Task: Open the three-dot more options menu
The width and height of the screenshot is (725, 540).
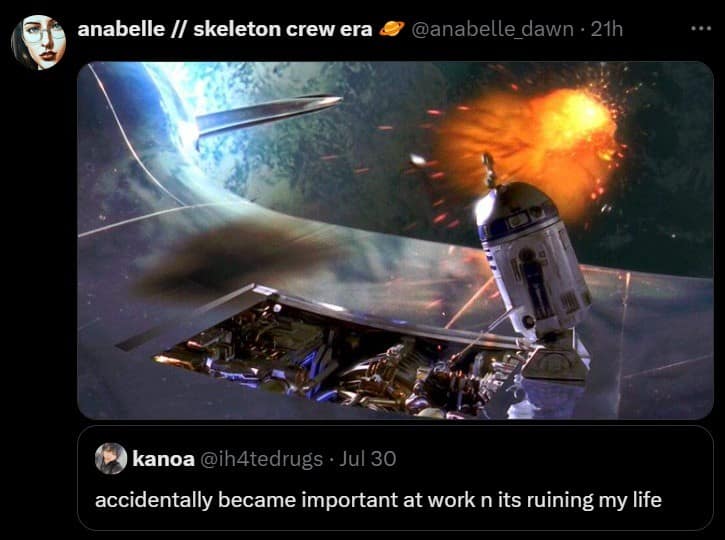Action: click(701, 29)
